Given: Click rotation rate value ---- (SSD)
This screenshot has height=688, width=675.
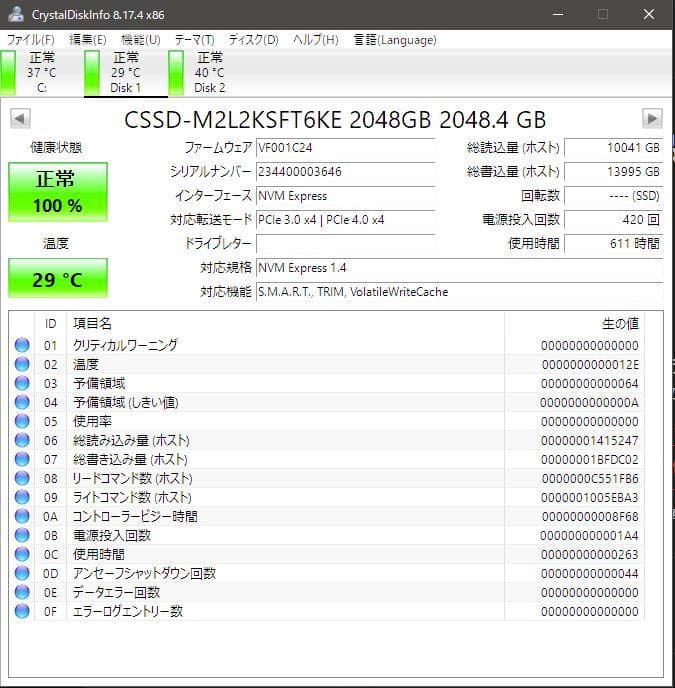Looking at the screenshot, I should point(614,196).
